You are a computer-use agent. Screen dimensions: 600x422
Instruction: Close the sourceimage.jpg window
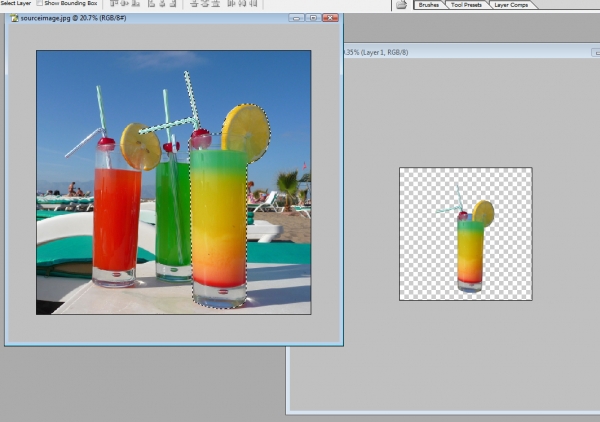(330, 18)
